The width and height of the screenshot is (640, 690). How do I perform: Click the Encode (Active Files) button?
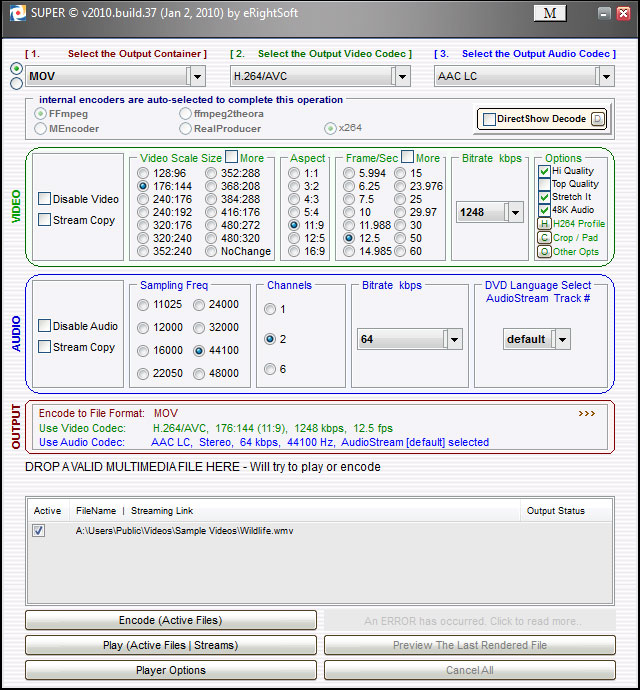tap(170, 621)
